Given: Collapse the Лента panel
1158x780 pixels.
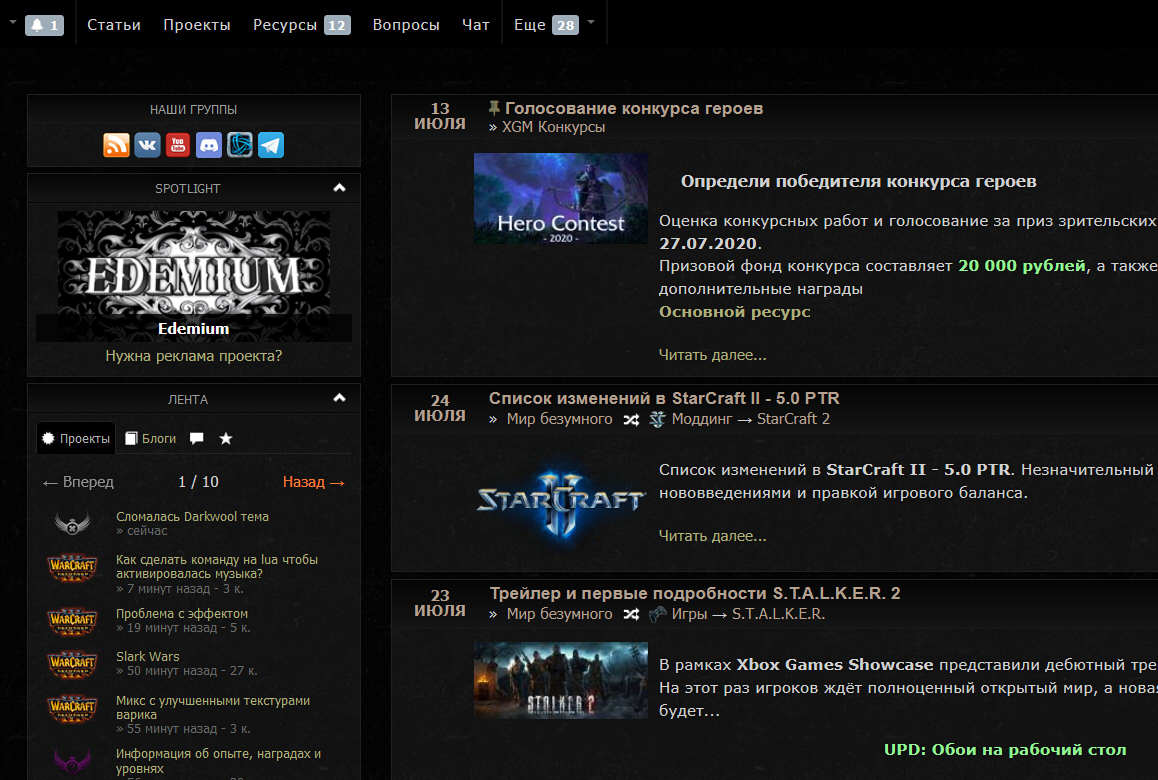Looking at the screenshot, I should tap(339, 398).
